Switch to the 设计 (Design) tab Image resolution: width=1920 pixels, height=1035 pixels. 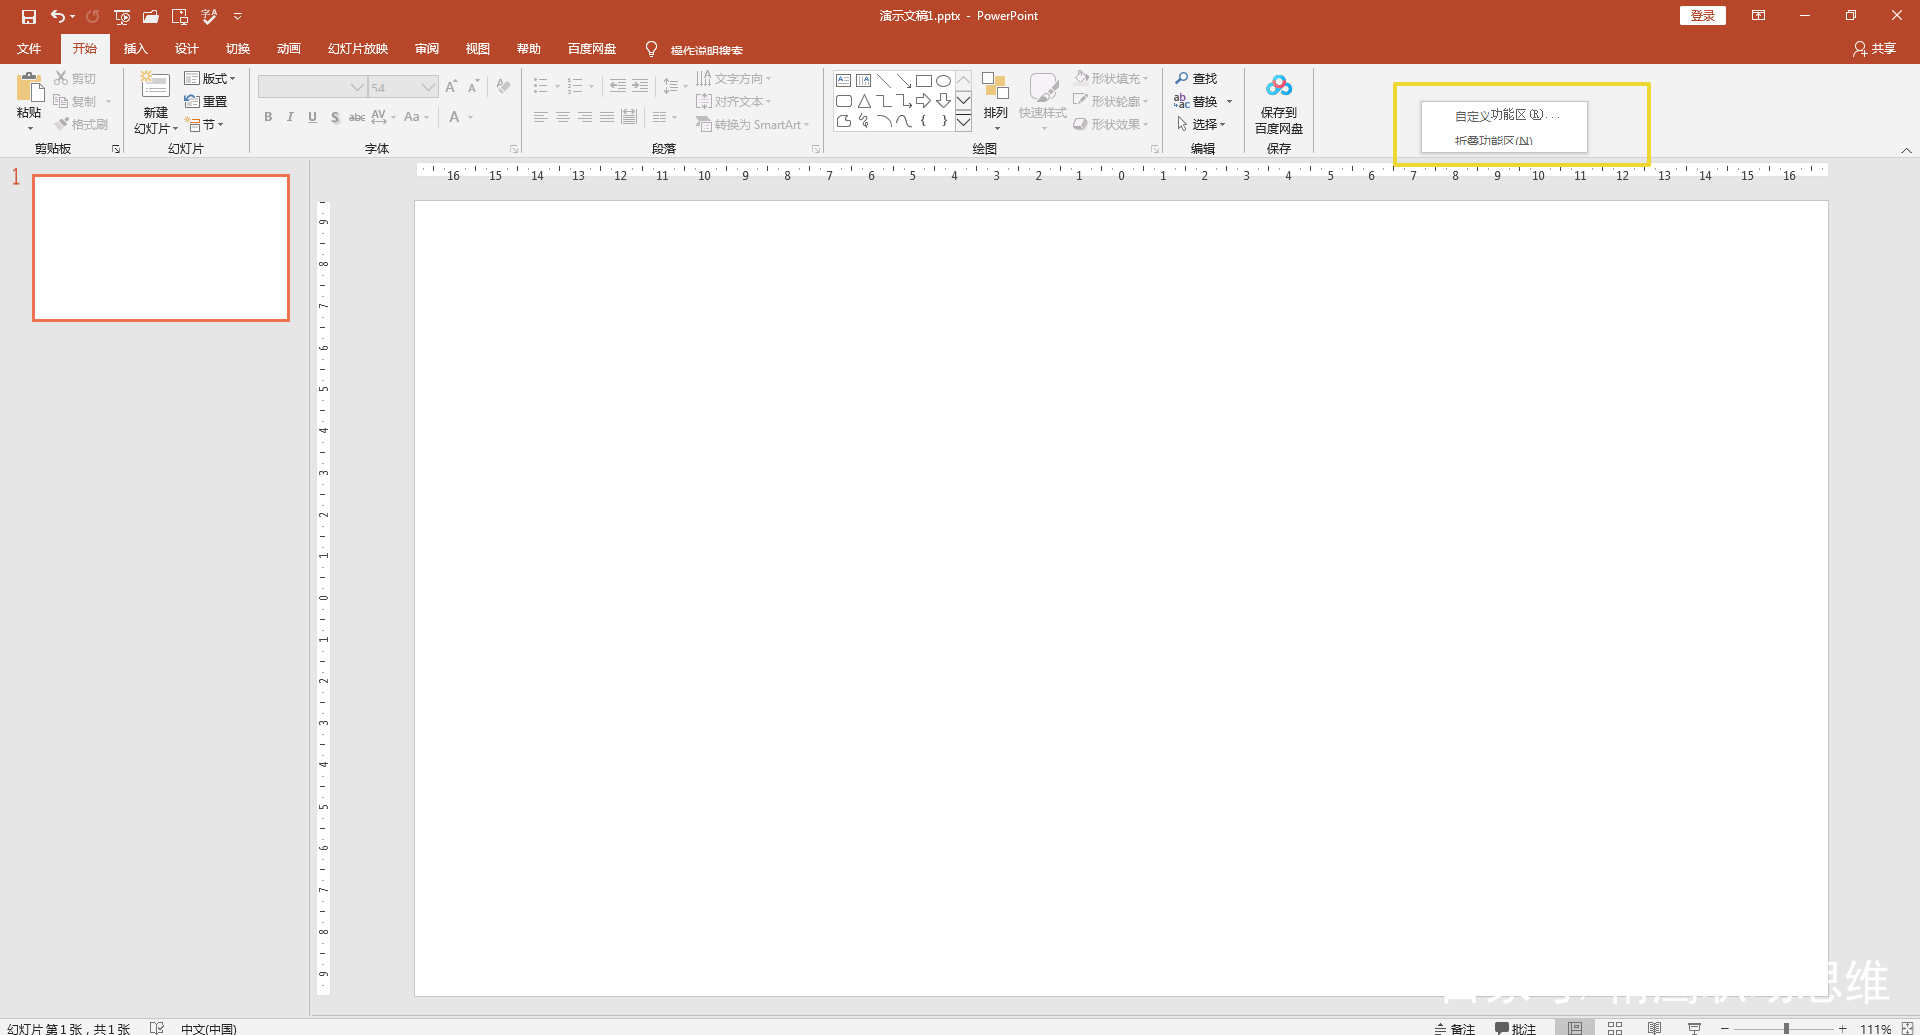[186, 48]
